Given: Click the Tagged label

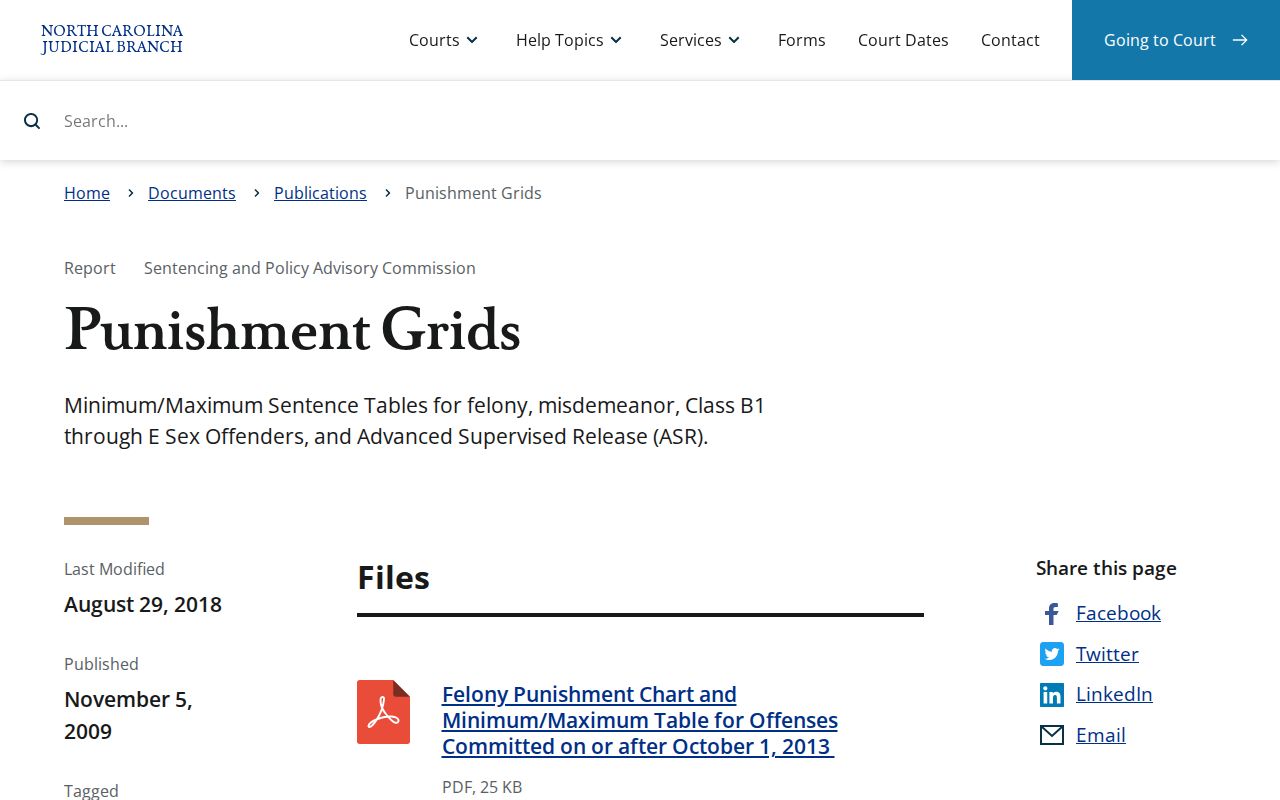Looking at the screenshot, I should [91, 790].
